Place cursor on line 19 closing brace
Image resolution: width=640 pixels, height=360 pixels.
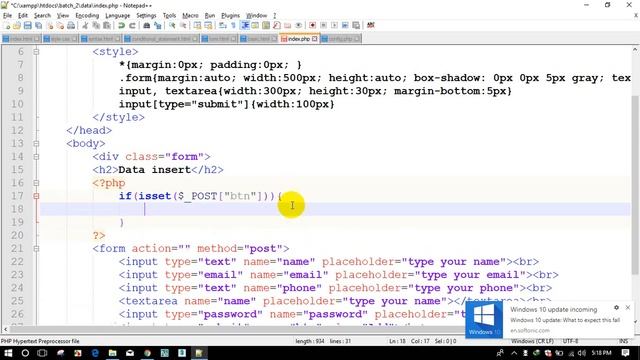122,222
